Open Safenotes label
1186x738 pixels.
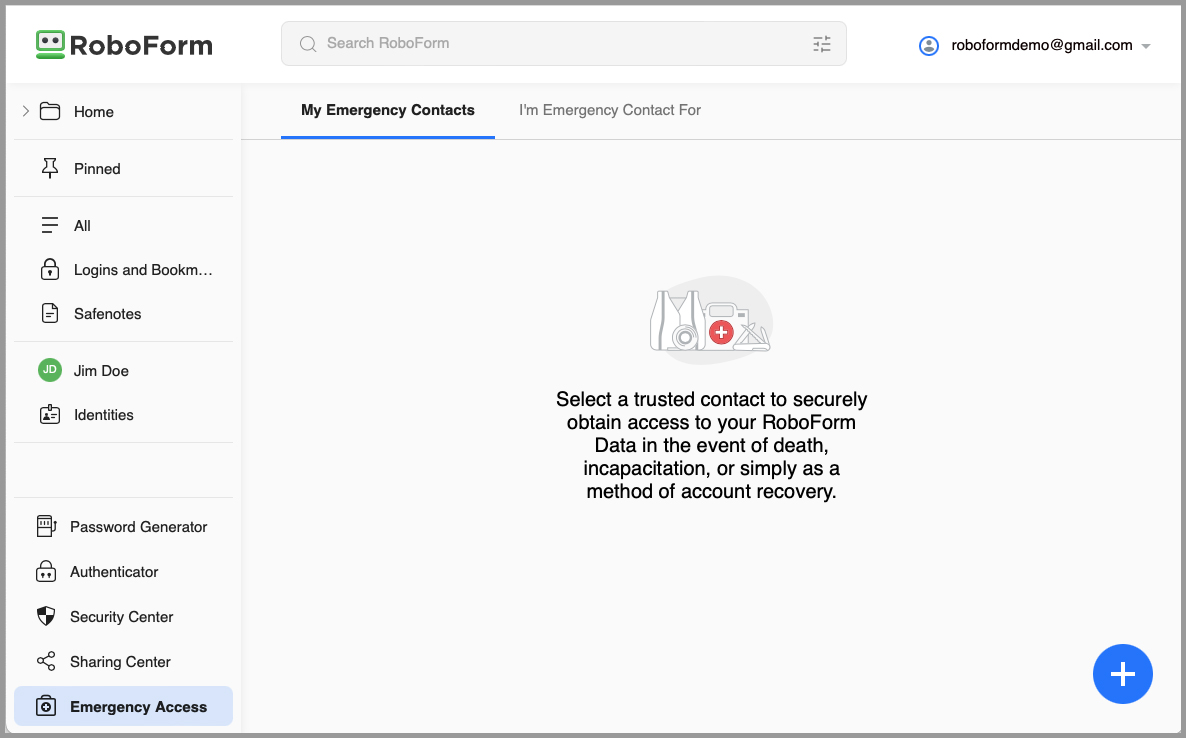point(107,314)
